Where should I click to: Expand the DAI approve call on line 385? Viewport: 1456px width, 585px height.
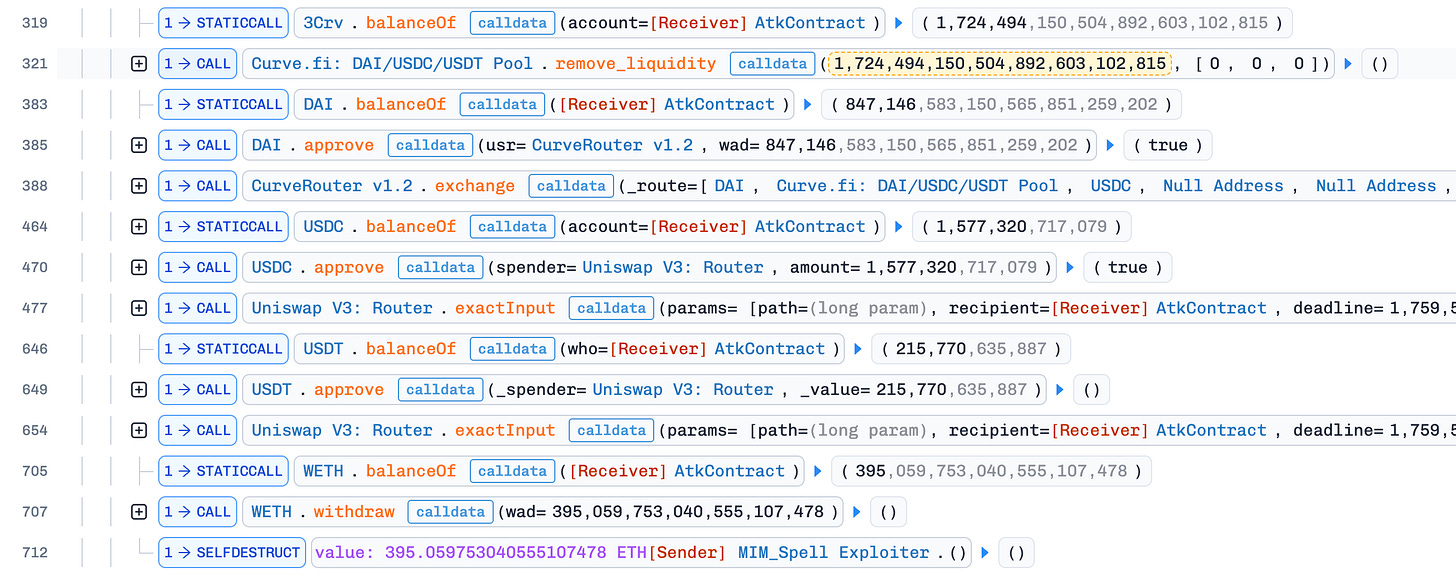coord(139,145)
